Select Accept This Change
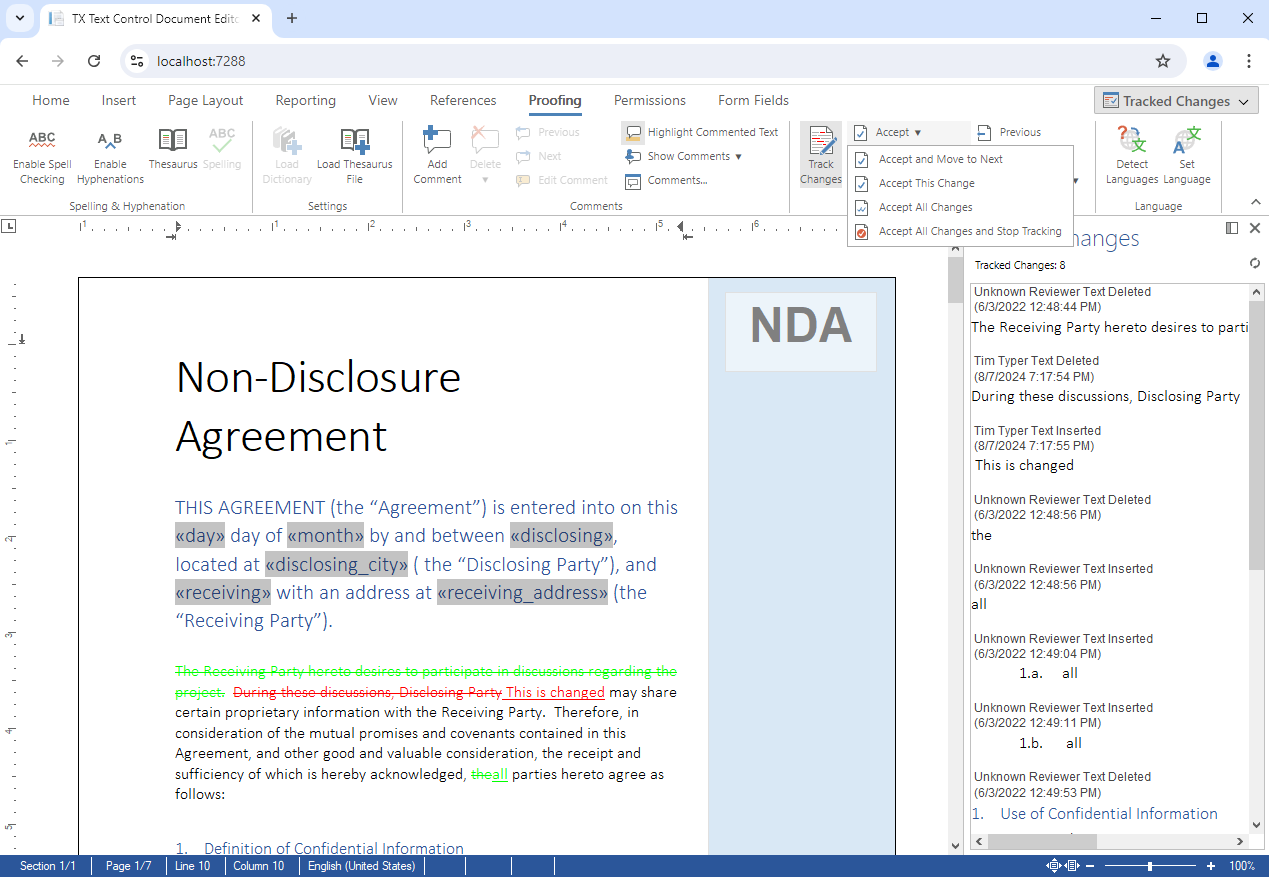This screenshot has width=1269, height=877. click(x=960, y=183)
